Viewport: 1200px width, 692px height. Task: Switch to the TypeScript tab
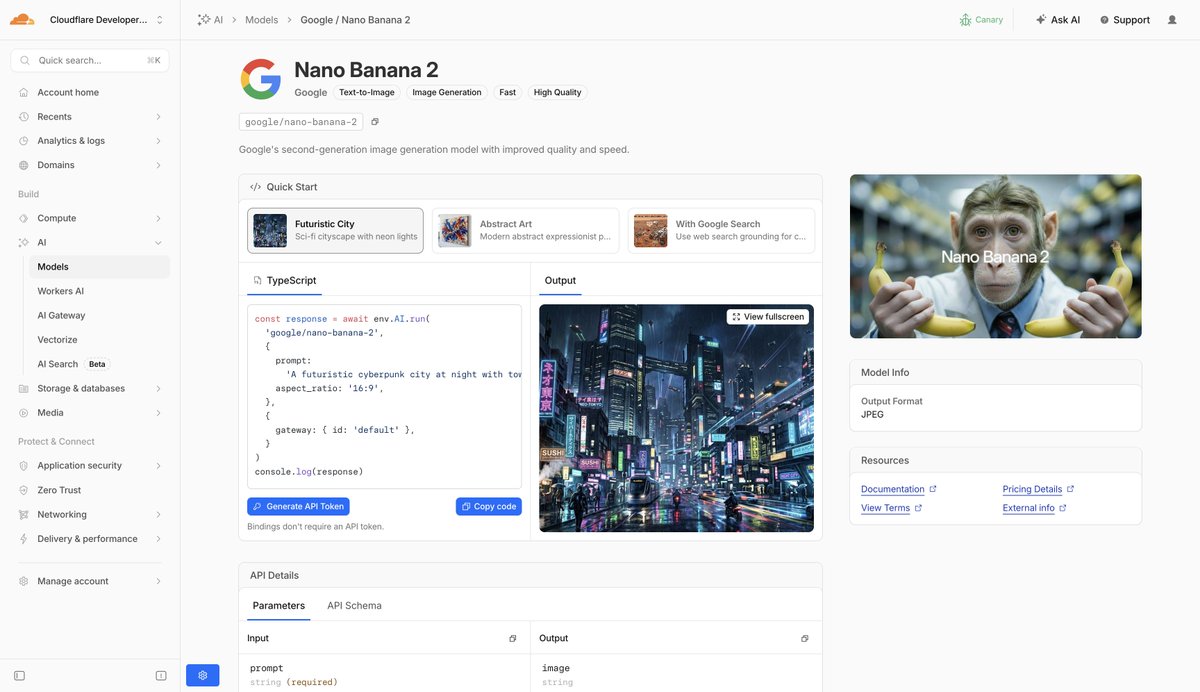pos(285,281)
